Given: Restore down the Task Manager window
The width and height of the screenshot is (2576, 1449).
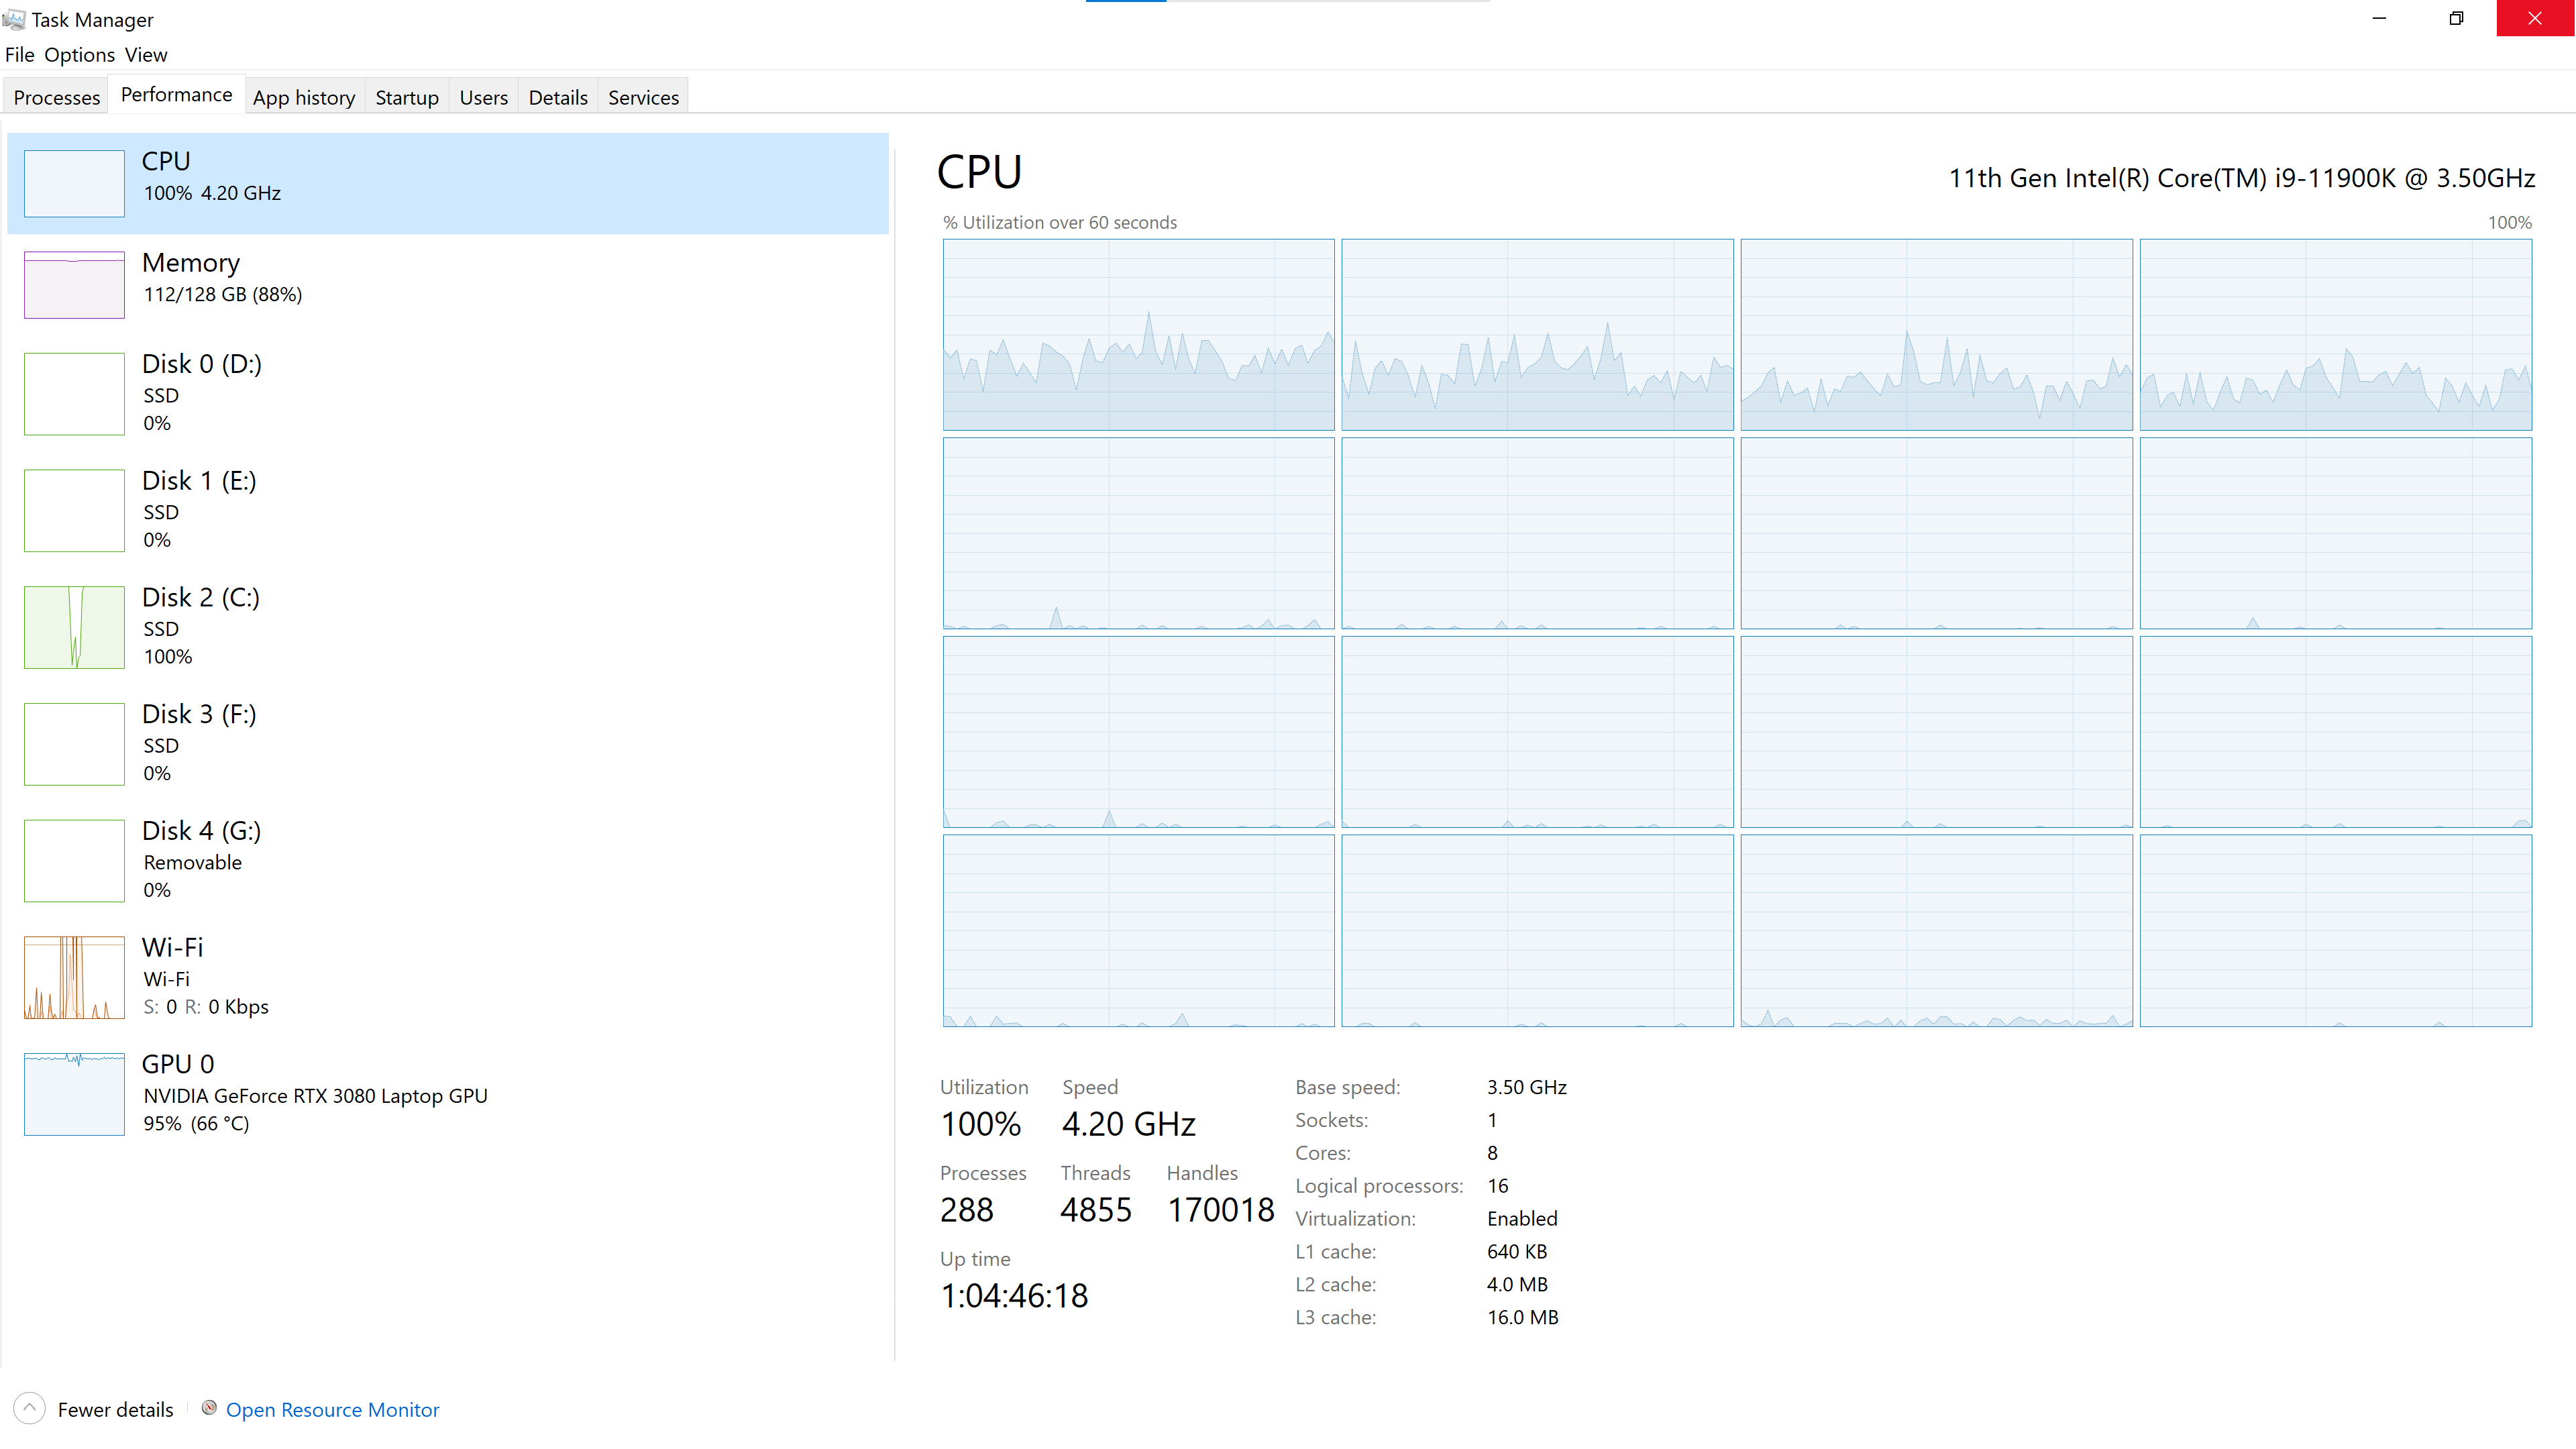Looking at the screenshot, I should (2456, 18).
